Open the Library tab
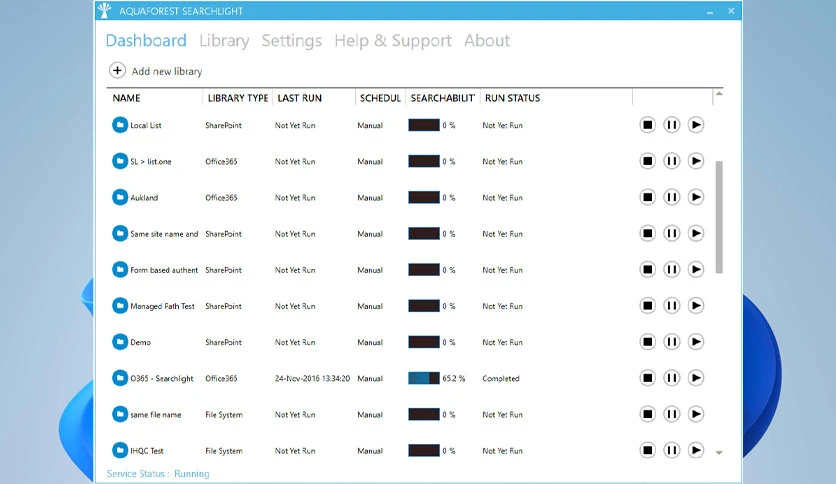Viewport: 836px width, 484px height. (x=224, y=41)
